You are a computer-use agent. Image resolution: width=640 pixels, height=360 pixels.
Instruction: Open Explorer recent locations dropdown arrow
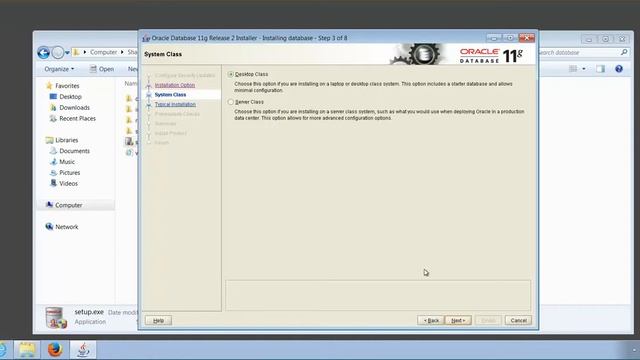67,53
